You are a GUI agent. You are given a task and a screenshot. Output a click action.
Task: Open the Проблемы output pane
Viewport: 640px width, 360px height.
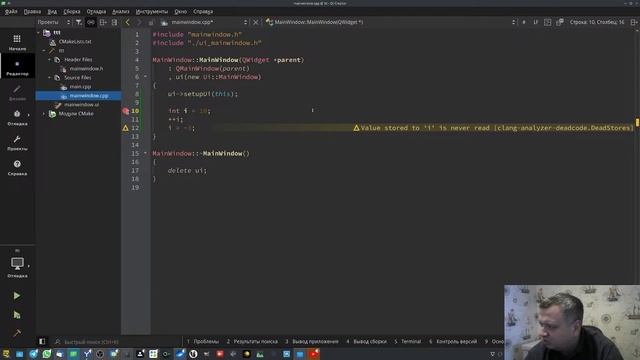(x=203, y=341)
